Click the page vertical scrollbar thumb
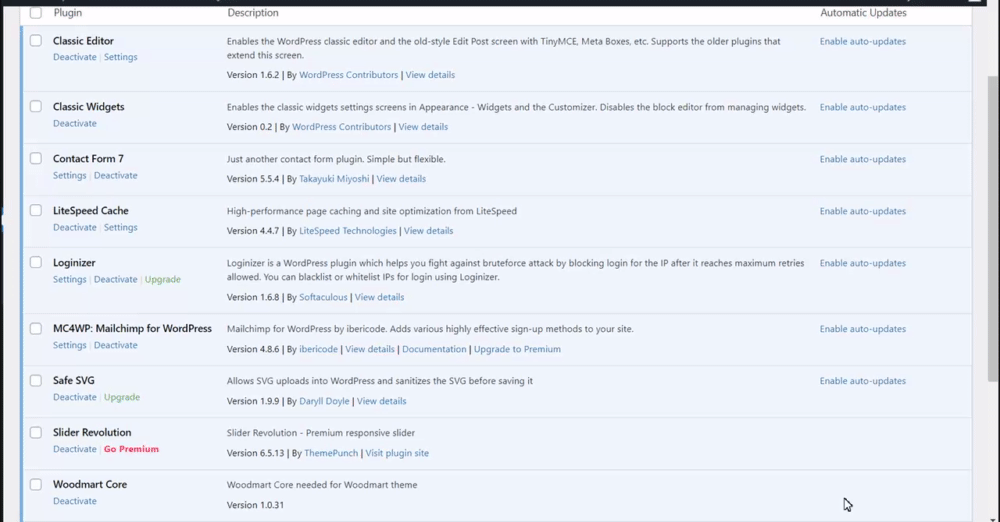 point(993,228)
